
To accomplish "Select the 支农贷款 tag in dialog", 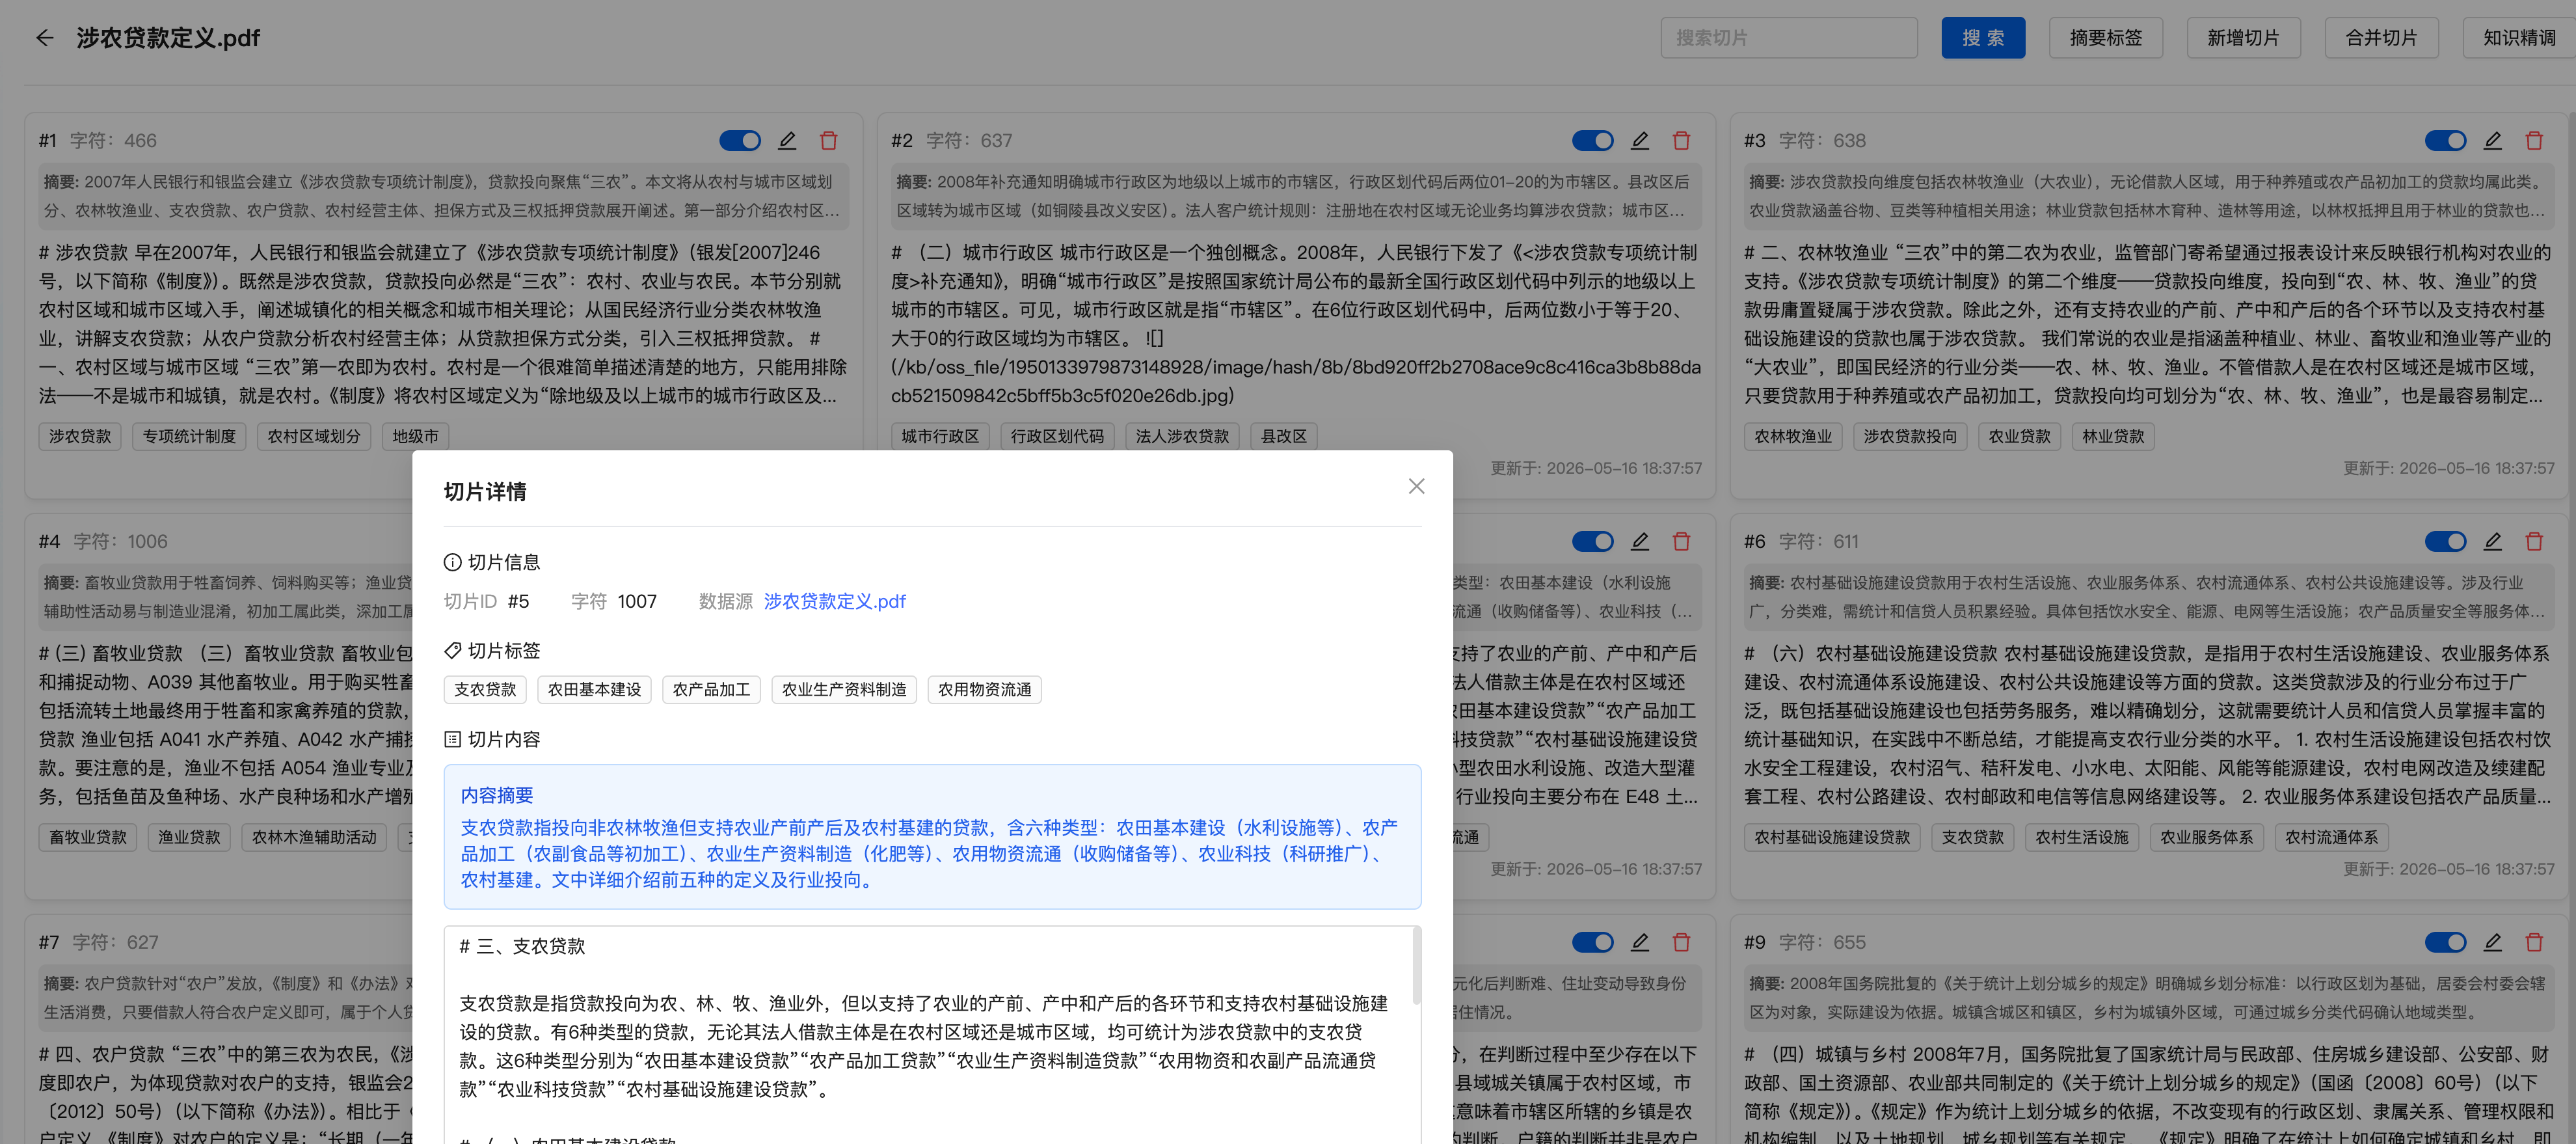I will (485, 690).
